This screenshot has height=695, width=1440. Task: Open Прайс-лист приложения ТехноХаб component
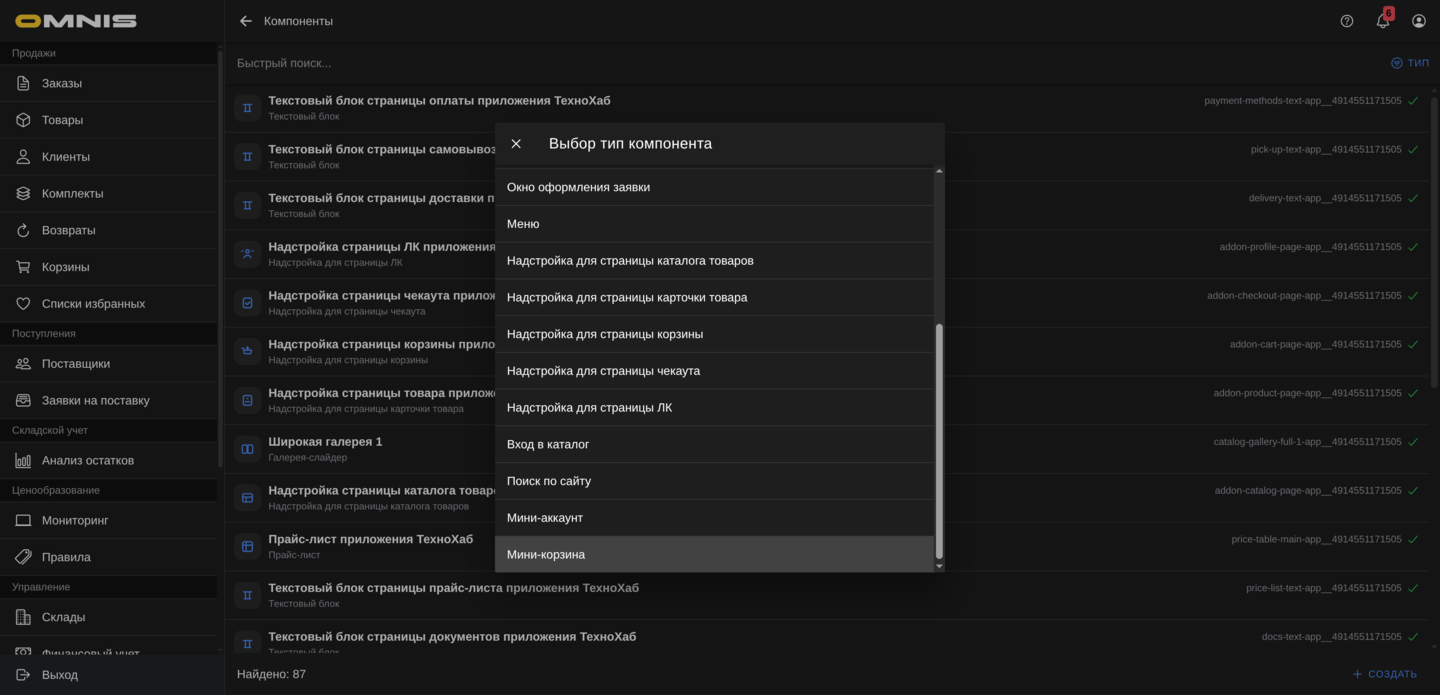pyautogui.click(x=370, y=539)
